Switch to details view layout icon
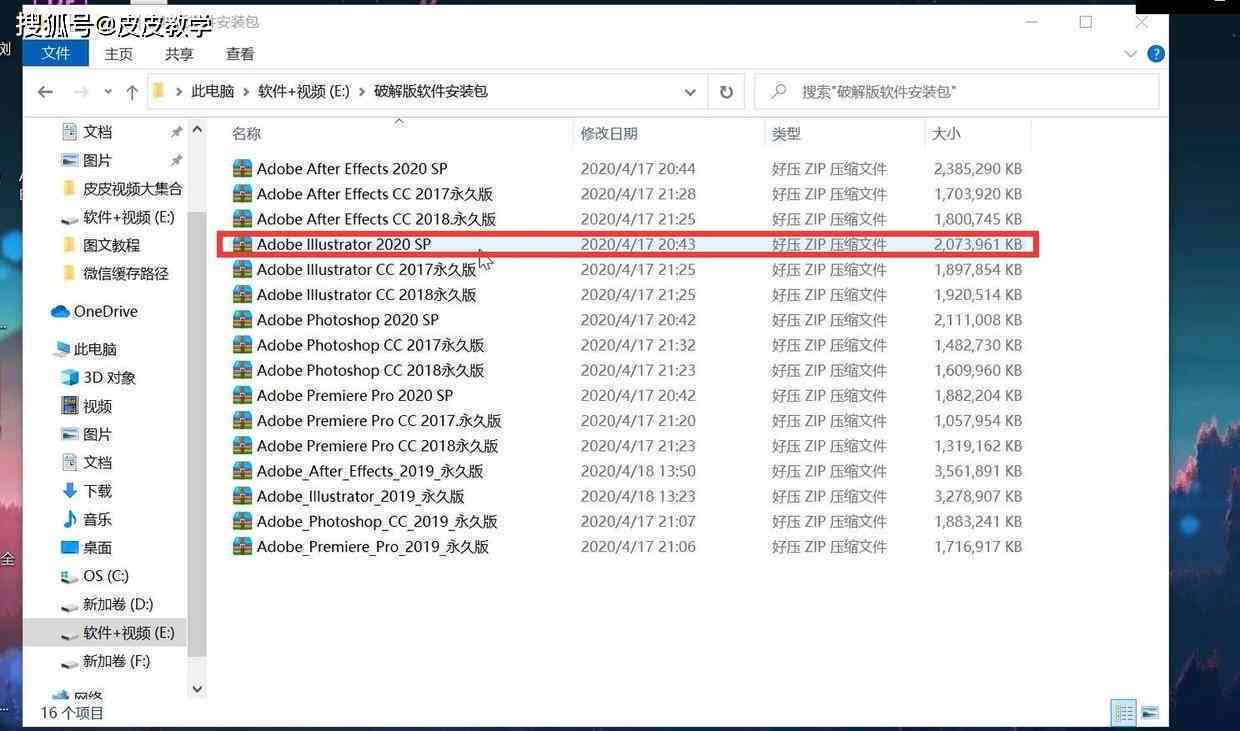The width and height of the screenshot is (1240, 731). coord(1124,713)
